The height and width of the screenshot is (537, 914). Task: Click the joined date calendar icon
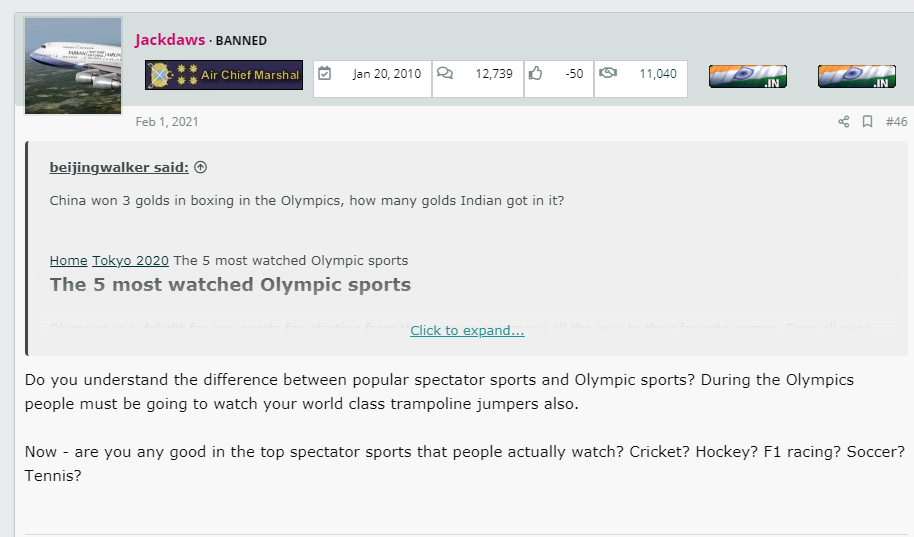(x=325, y=73)
